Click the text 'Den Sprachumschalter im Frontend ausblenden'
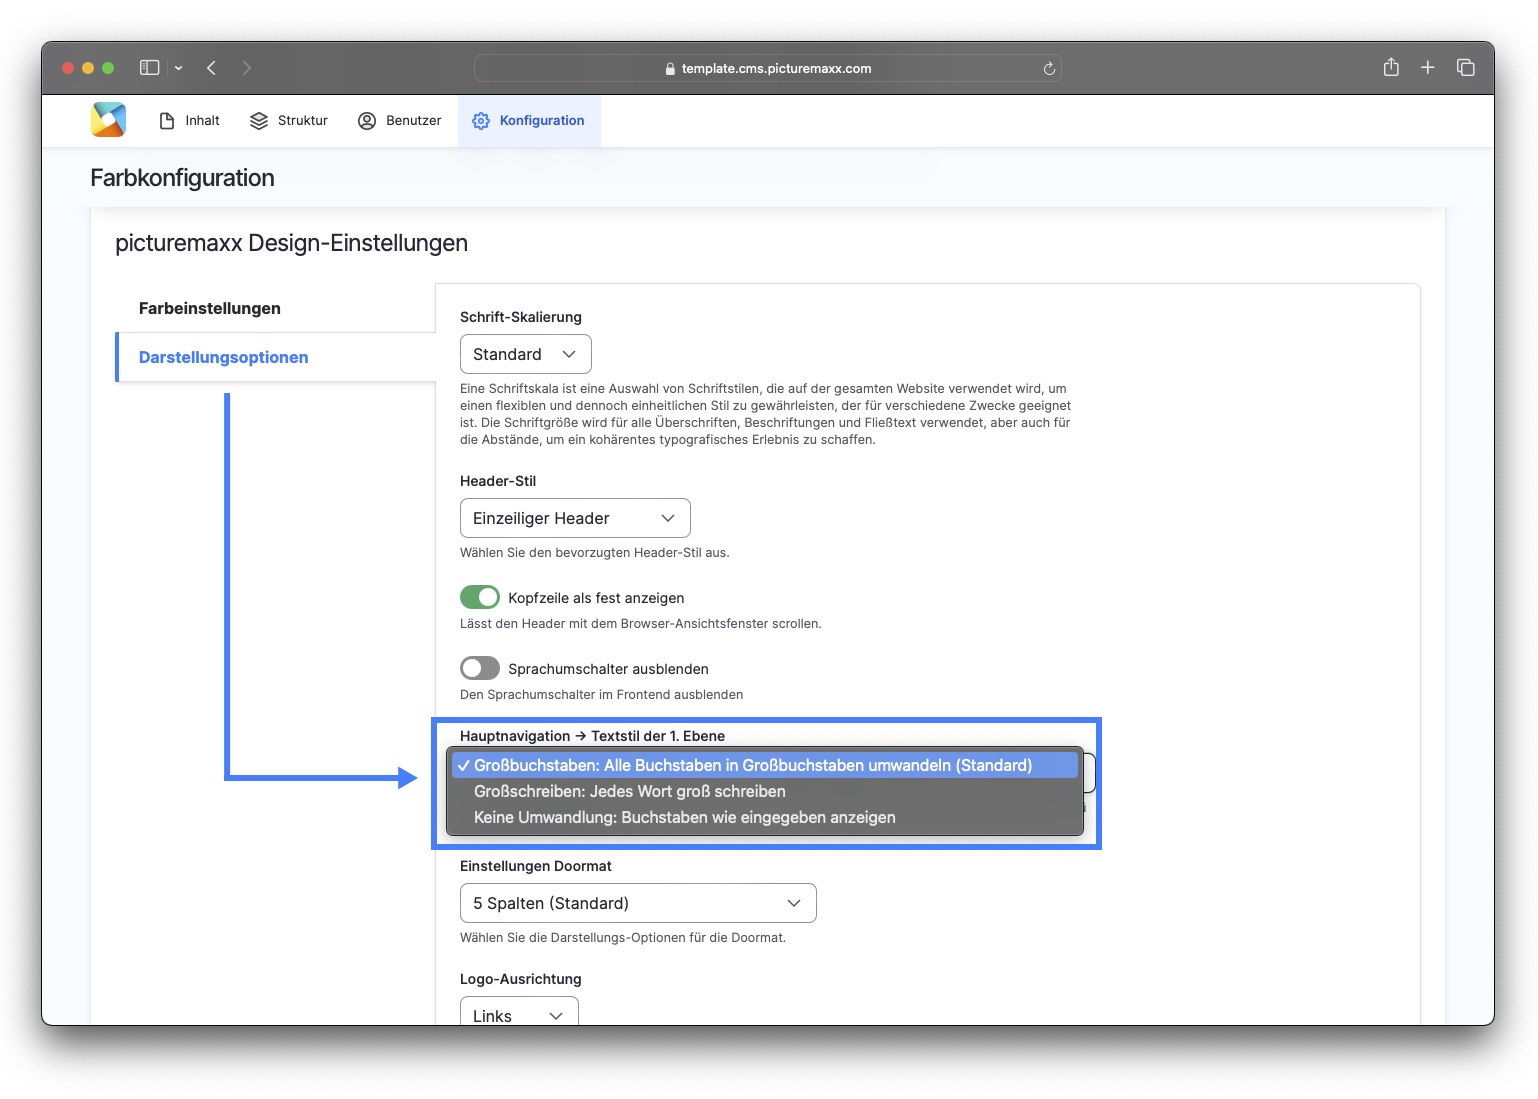This screenshot has width=1538, height=1099. click(601, 694)
